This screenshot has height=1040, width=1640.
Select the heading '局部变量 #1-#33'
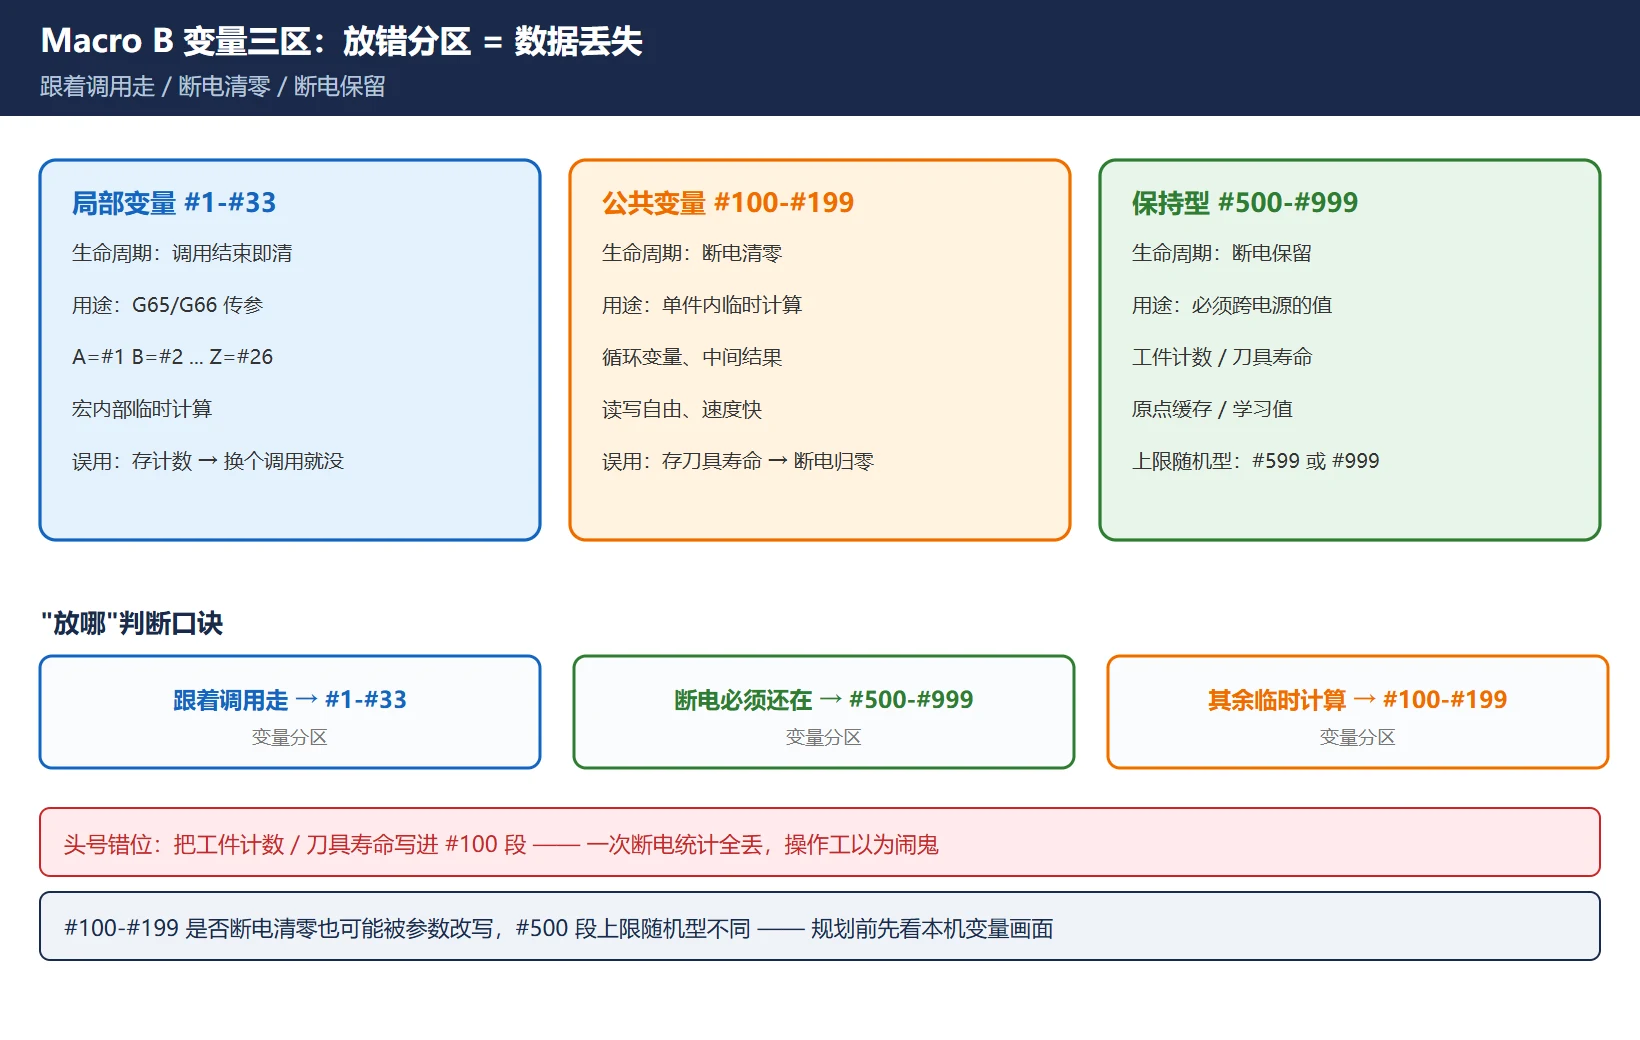click(174, 203)
